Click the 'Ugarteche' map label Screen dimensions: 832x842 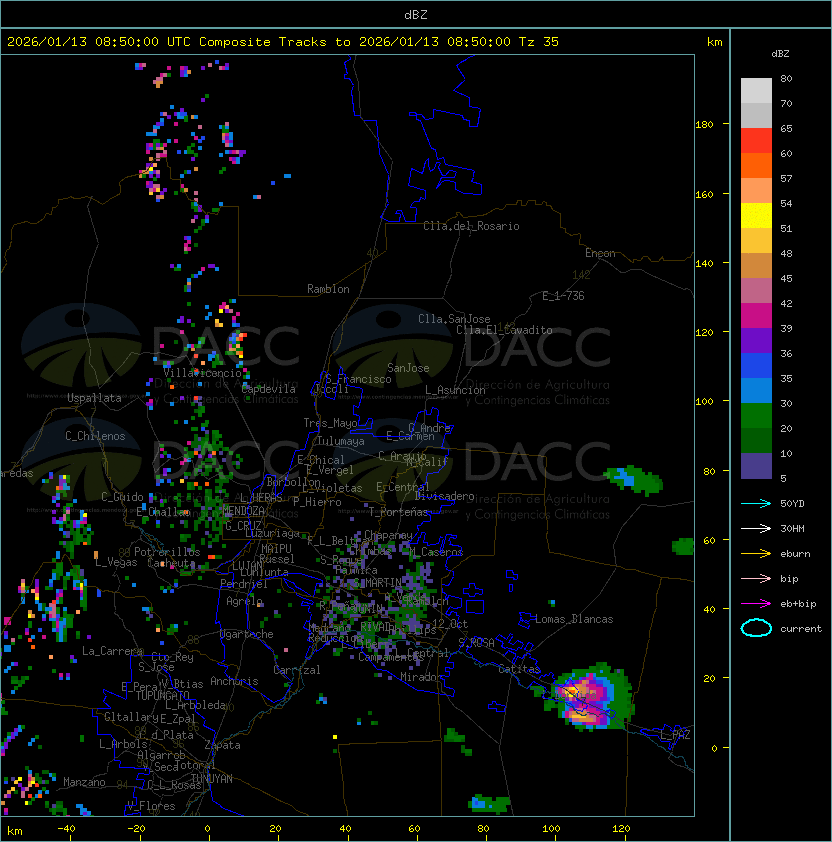[247, 634]
